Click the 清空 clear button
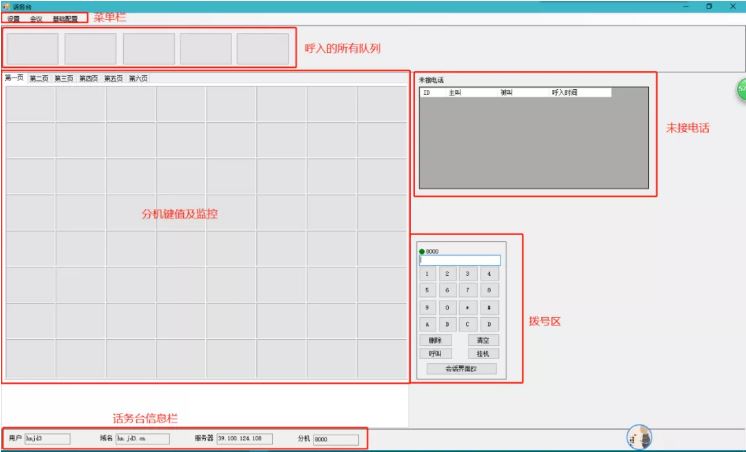The width and height of the screenshot is (746, 452). pos(483,340)
